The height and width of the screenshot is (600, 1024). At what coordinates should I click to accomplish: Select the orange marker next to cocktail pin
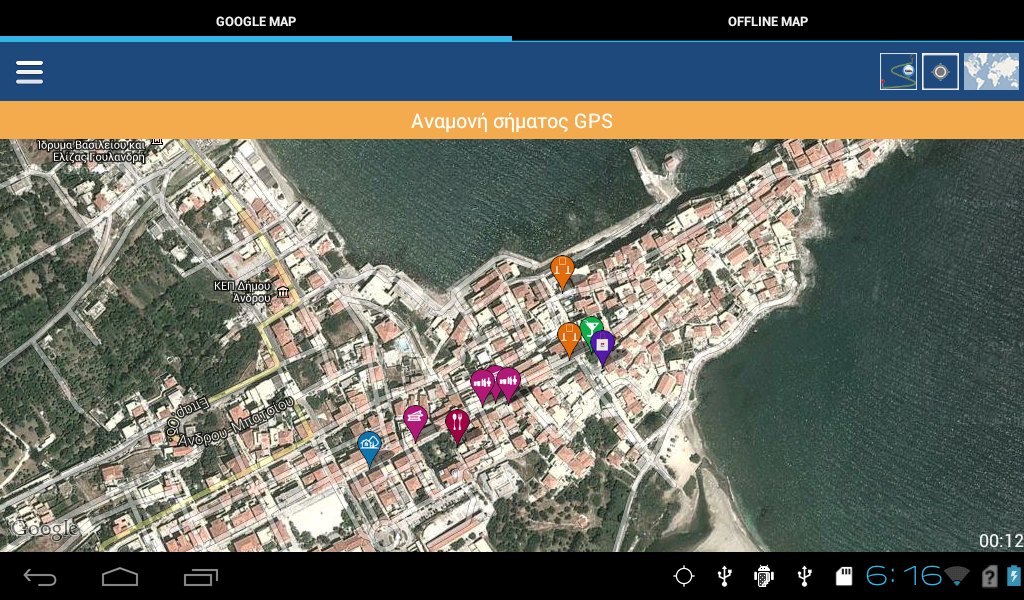pos(569,339)
